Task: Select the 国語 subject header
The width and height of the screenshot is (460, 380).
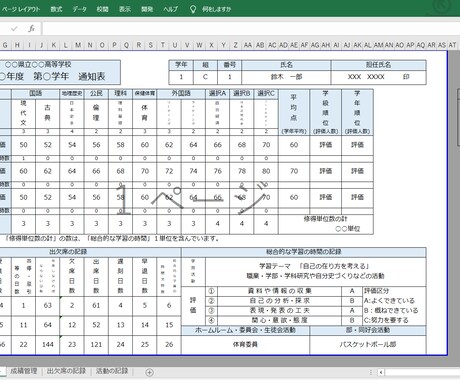Action: [36, 93]
